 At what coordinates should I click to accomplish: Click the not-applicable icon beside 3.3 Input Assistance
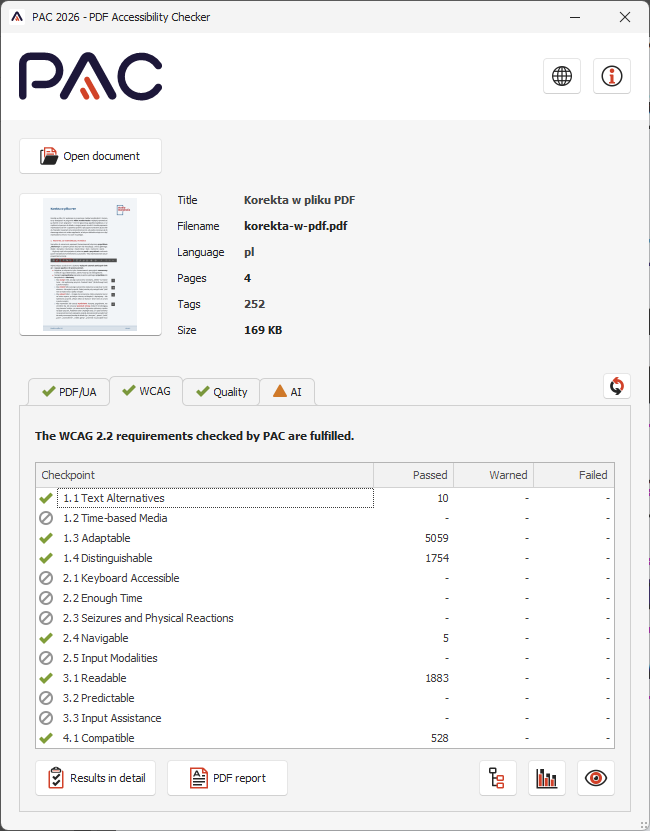coord(46,718)
